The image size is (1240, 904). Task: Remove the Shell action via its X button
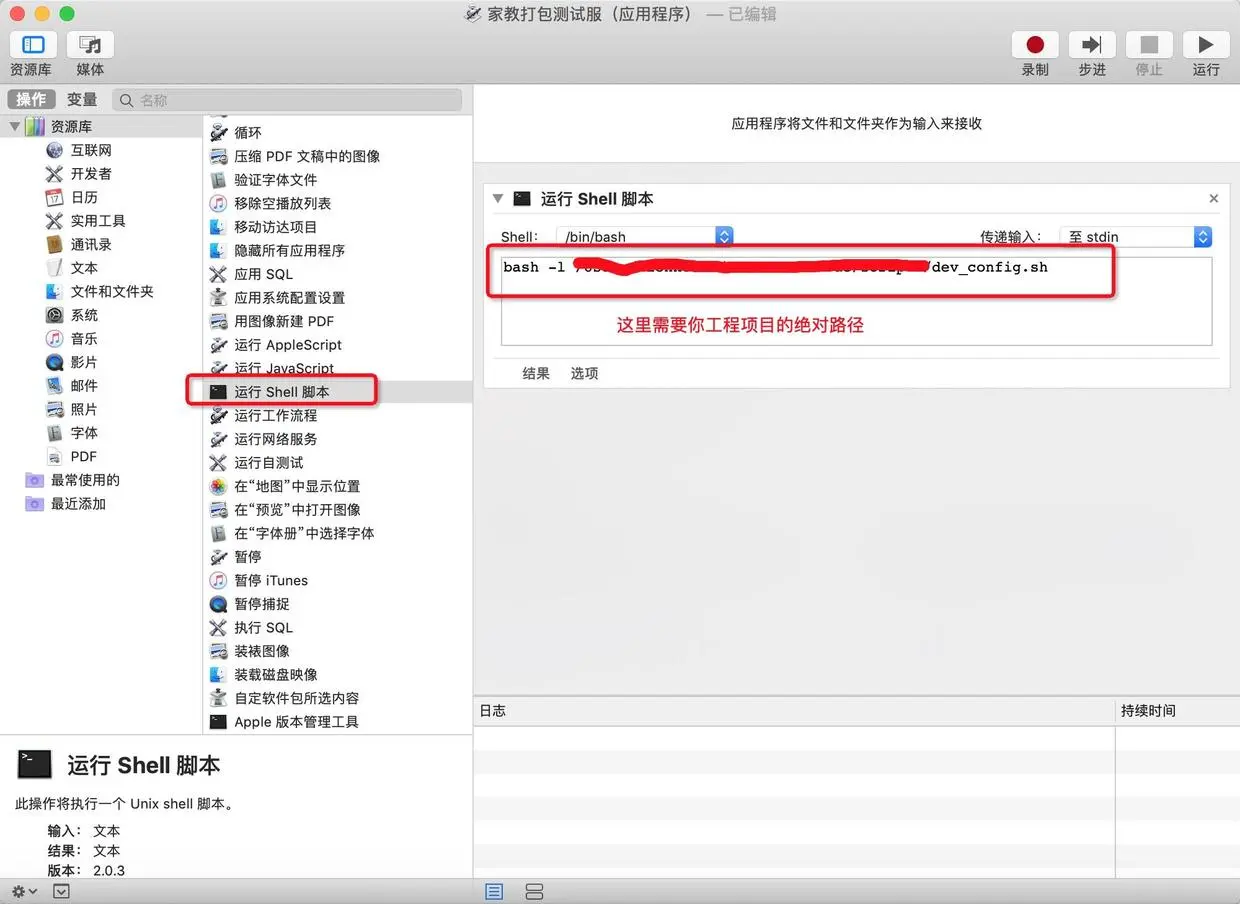pyautogui.click(x=1213, y=198)
